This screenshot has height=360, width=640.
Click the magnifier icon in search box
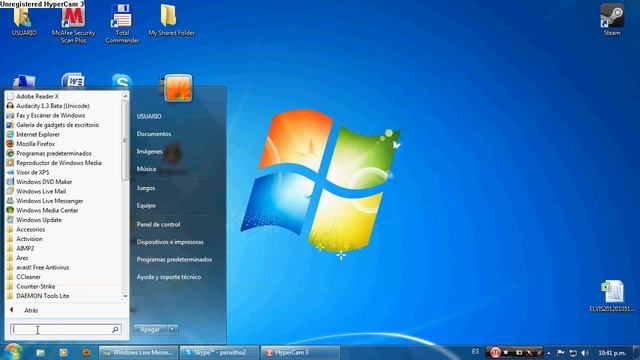pyautogui.click(x=115, y=329)
